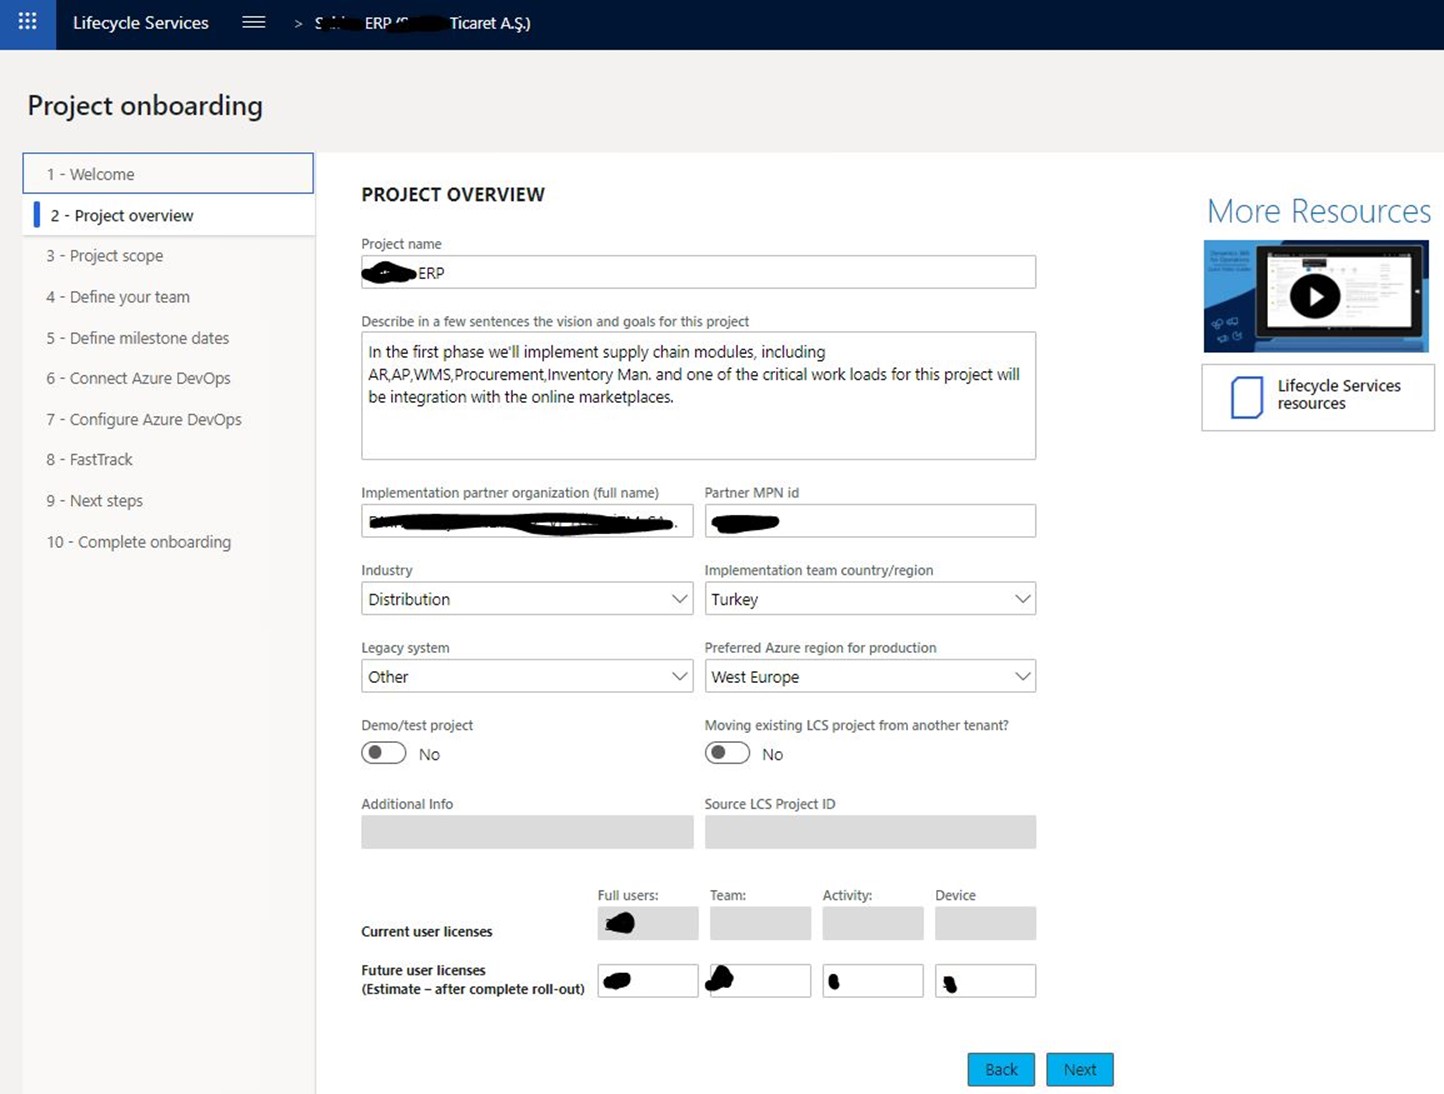The image size is (1444, 1094).
Task: Open the app launcher waffle icon
Action: (28, 22)
